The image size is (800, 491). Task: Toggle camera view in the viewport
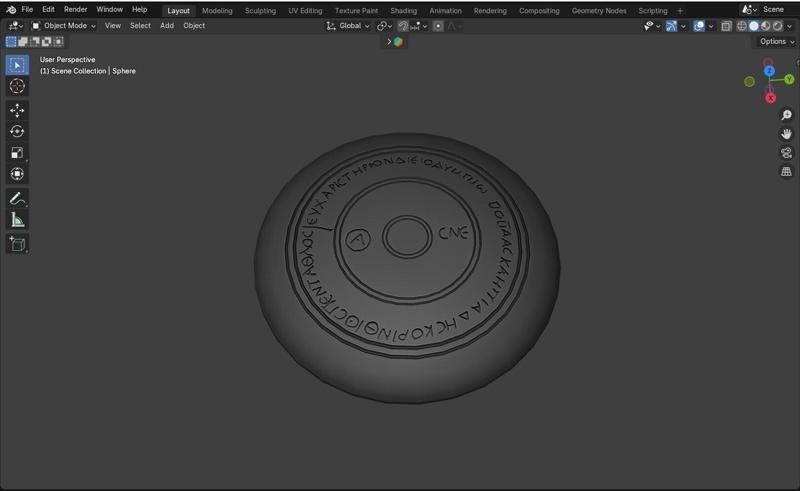[x=786, y=153]
